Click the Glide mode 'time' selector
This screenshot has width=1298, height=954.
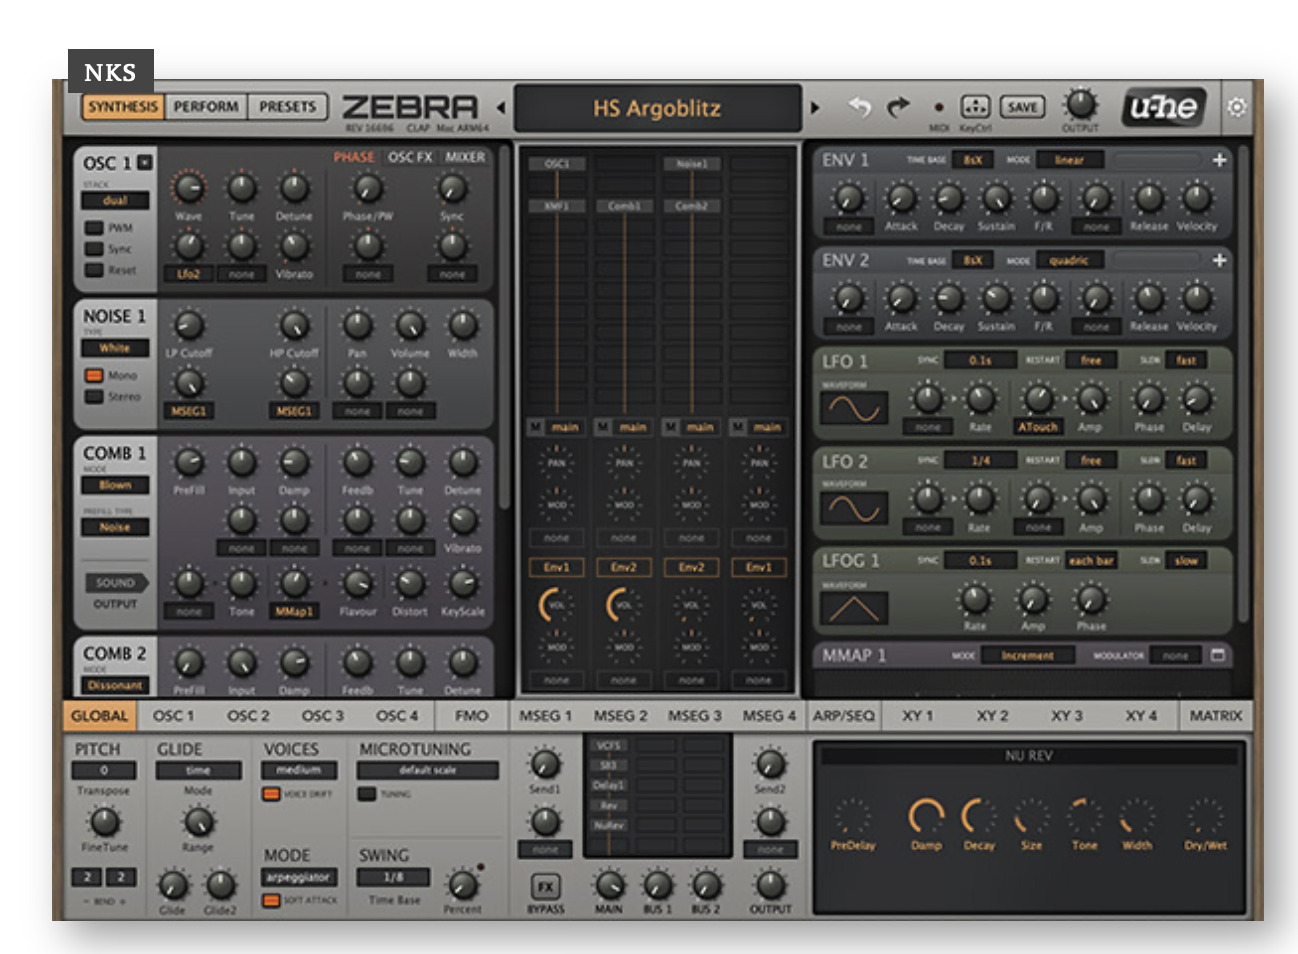(198, 770)
